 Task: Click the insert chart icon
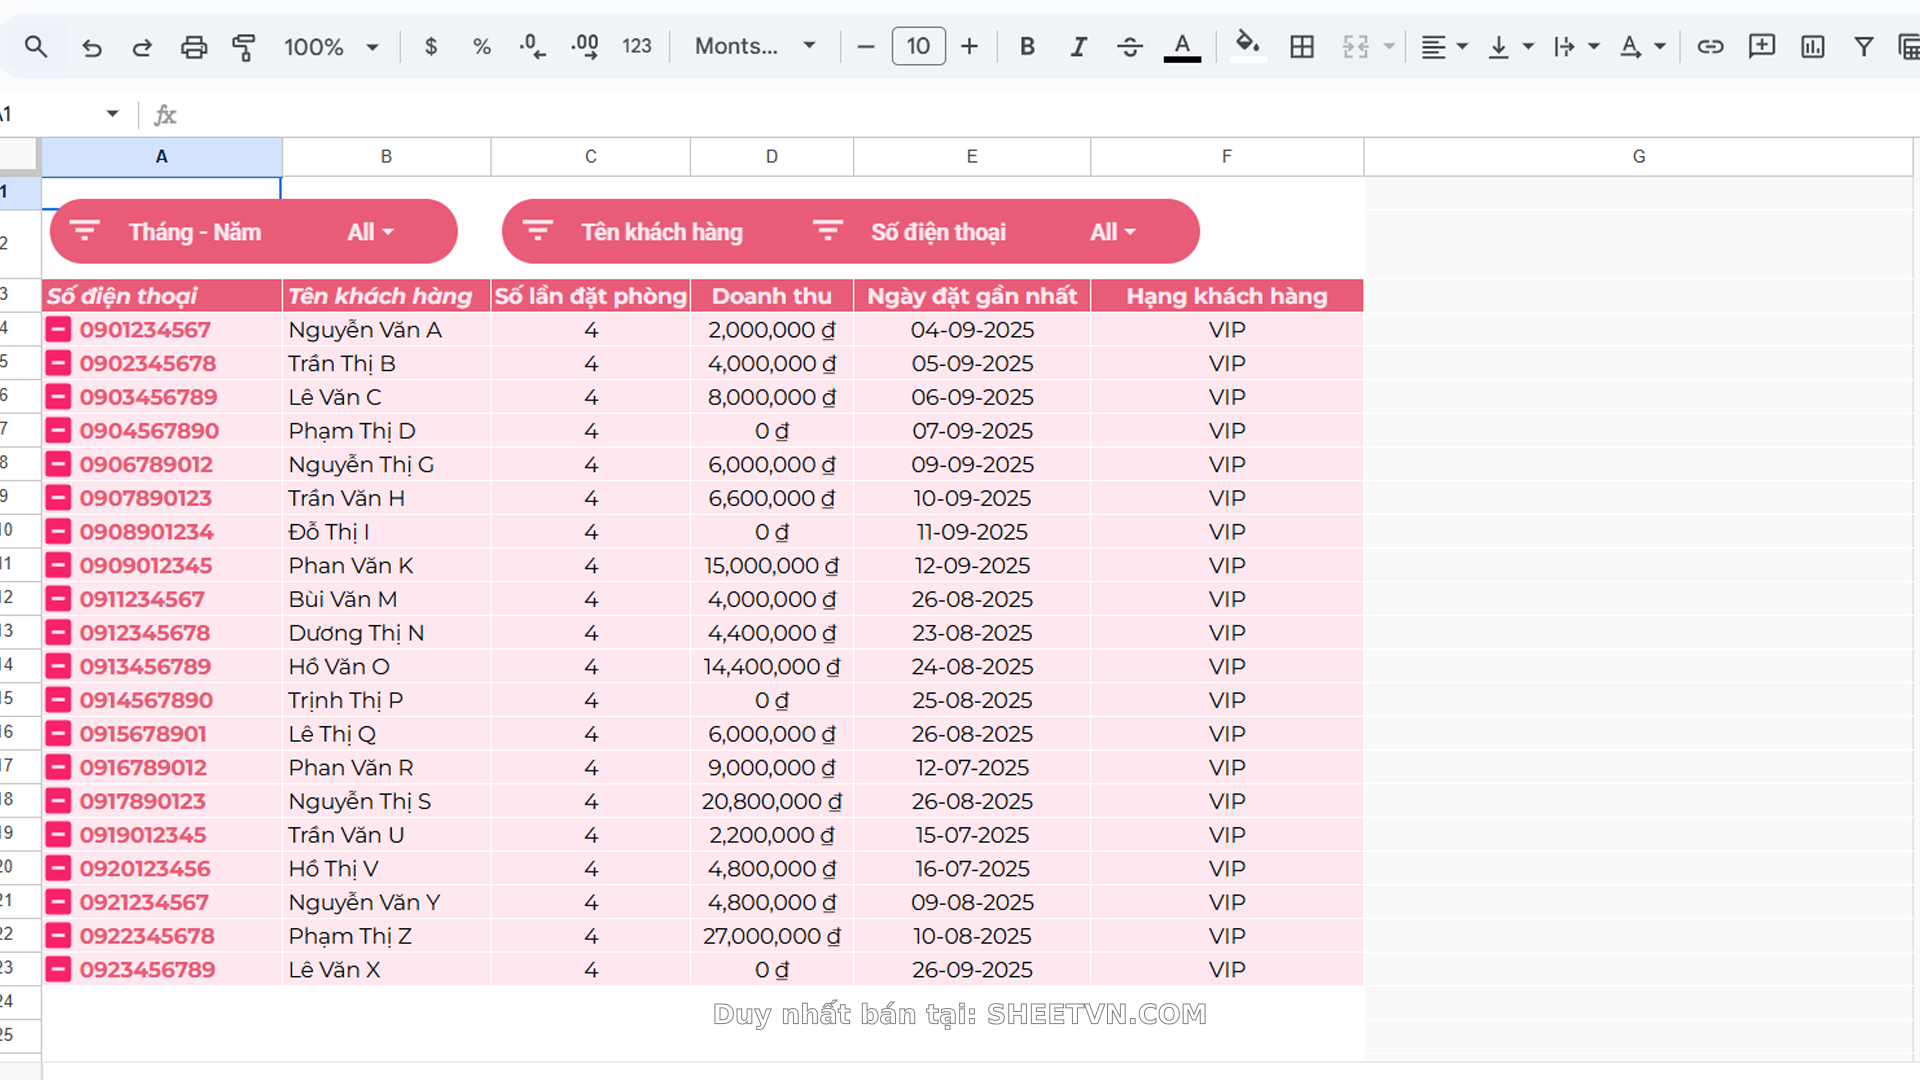[x=1812, y=46]
